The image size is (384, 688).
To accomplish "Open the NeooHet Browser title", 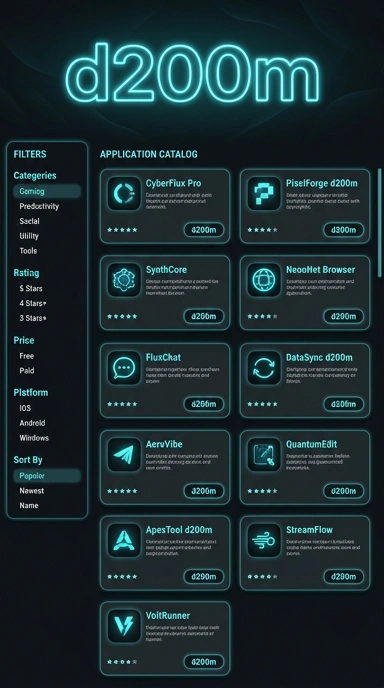I will [320, 269].
